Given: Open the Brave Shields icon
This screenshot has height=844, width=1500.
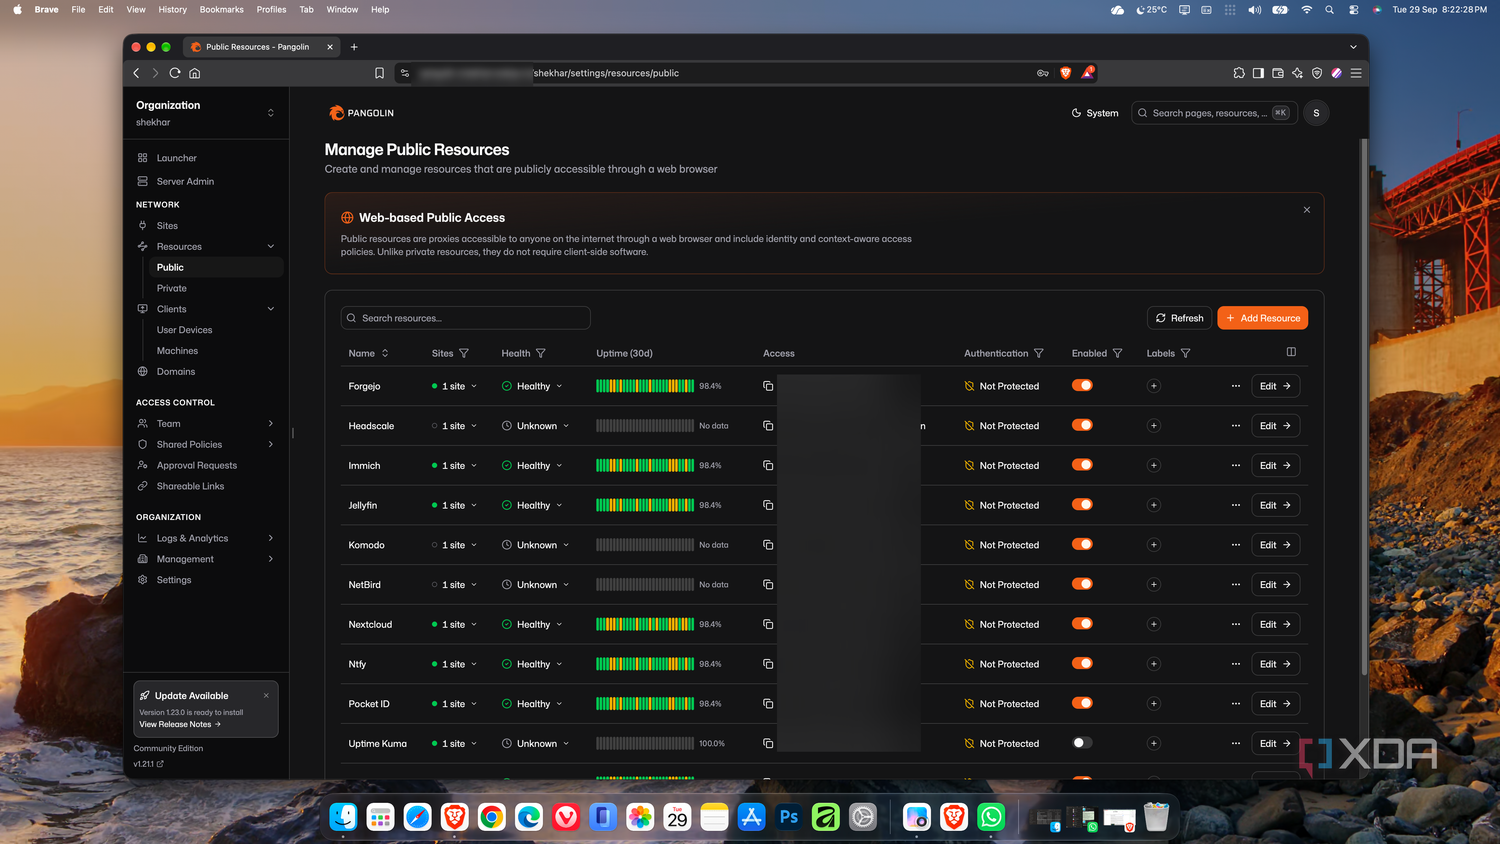Looking at the screenshot, I should click(x=1065, y=73).
